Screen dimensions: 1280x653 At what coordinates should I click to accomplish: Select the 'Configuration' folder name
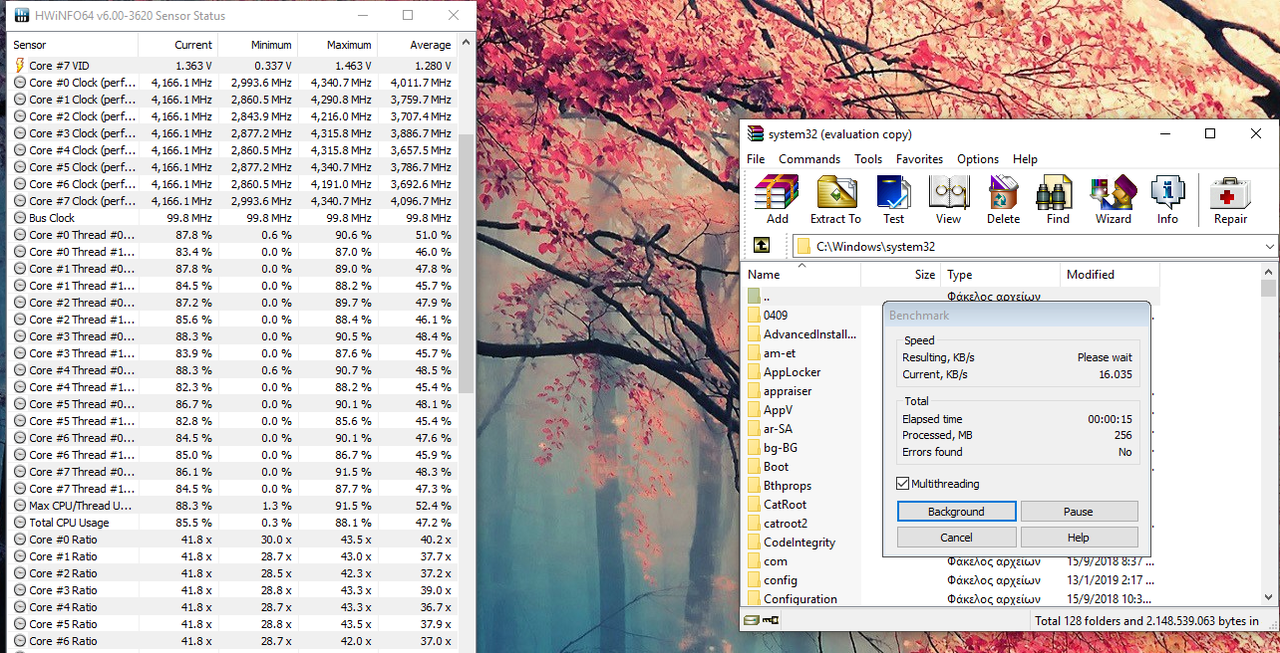800,599
